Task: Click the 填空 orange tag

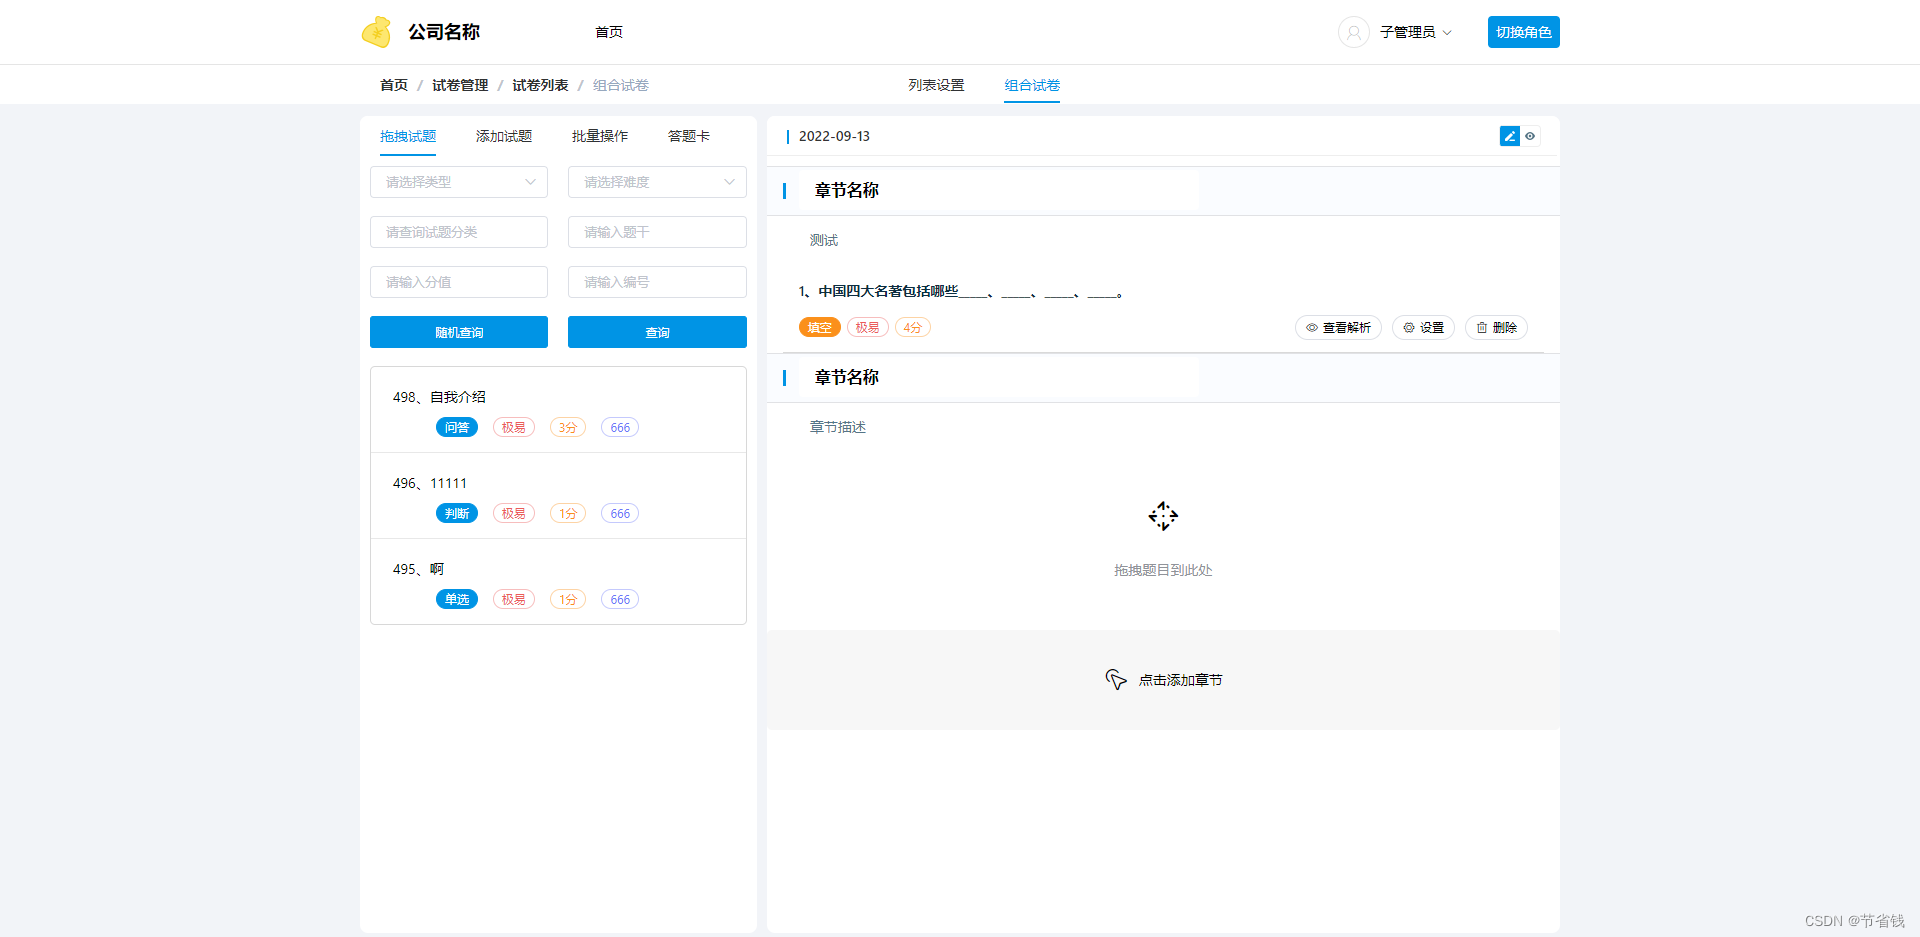Action: click(x=820, y=327)
